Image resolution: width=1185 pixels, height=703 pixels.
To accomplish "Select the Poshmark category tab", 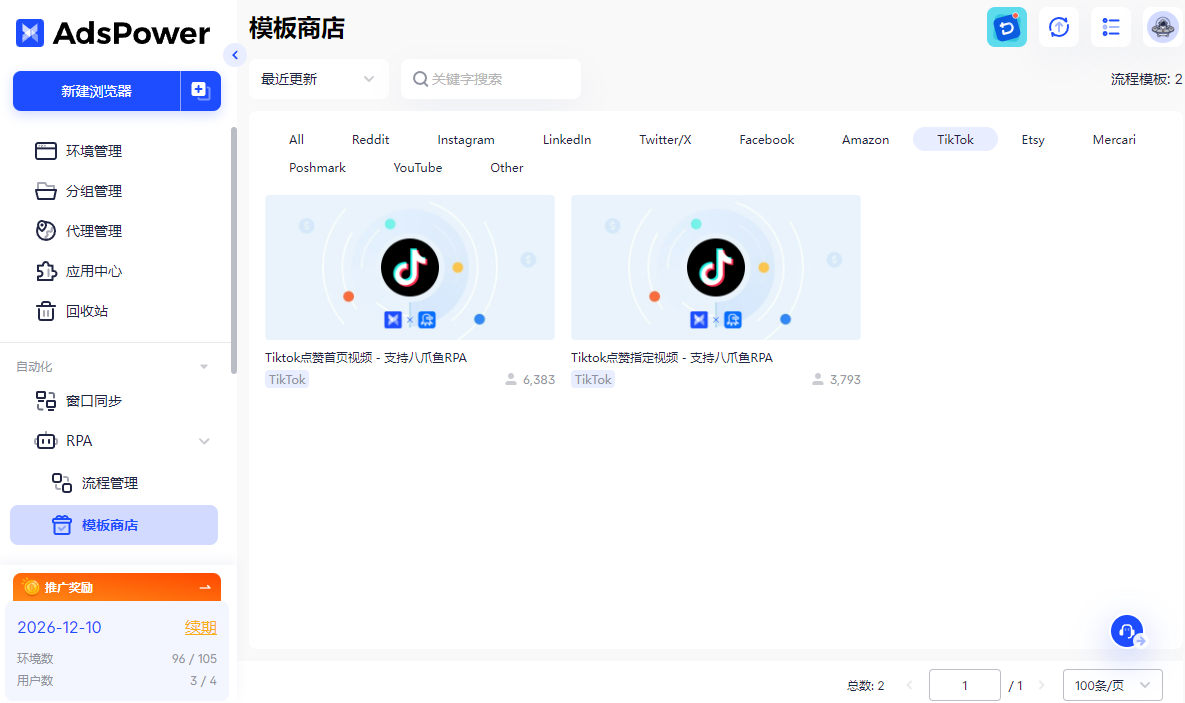I will pos(317,168).
